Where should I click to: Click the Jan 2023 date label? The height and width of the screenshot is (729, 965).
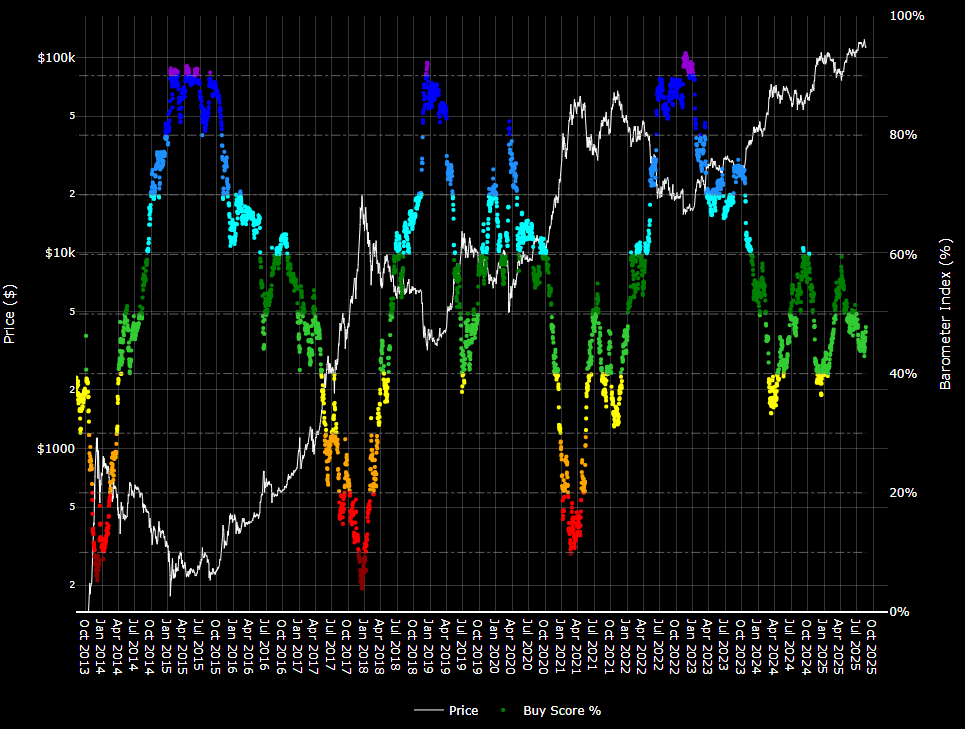691,647
